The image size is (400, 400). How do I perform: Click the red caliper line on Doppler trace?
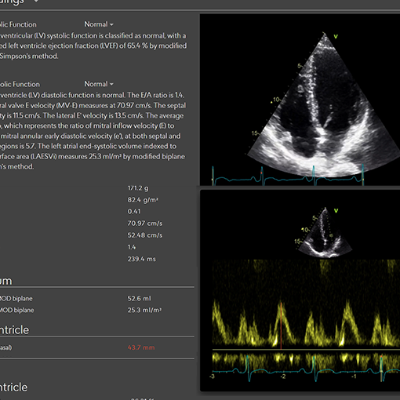click(x=281, y=325)
